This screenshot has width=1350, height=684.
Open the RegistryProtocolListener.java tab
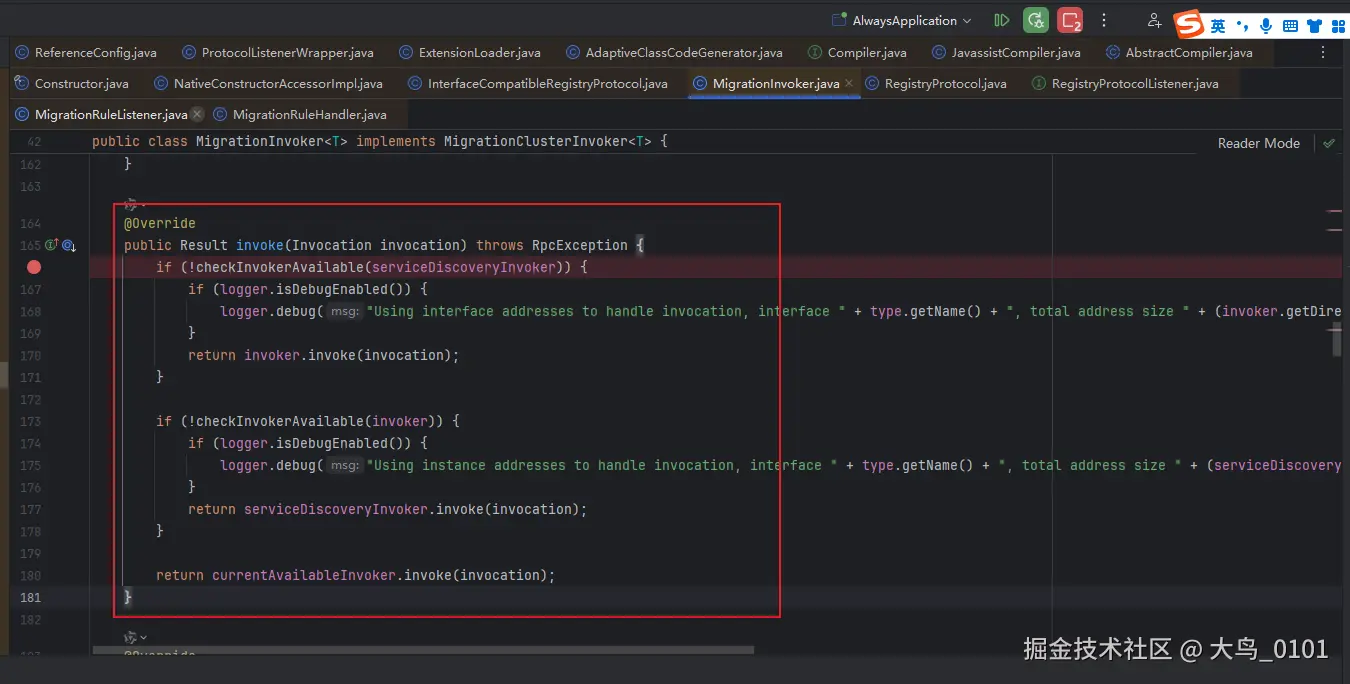[1125, 83]
